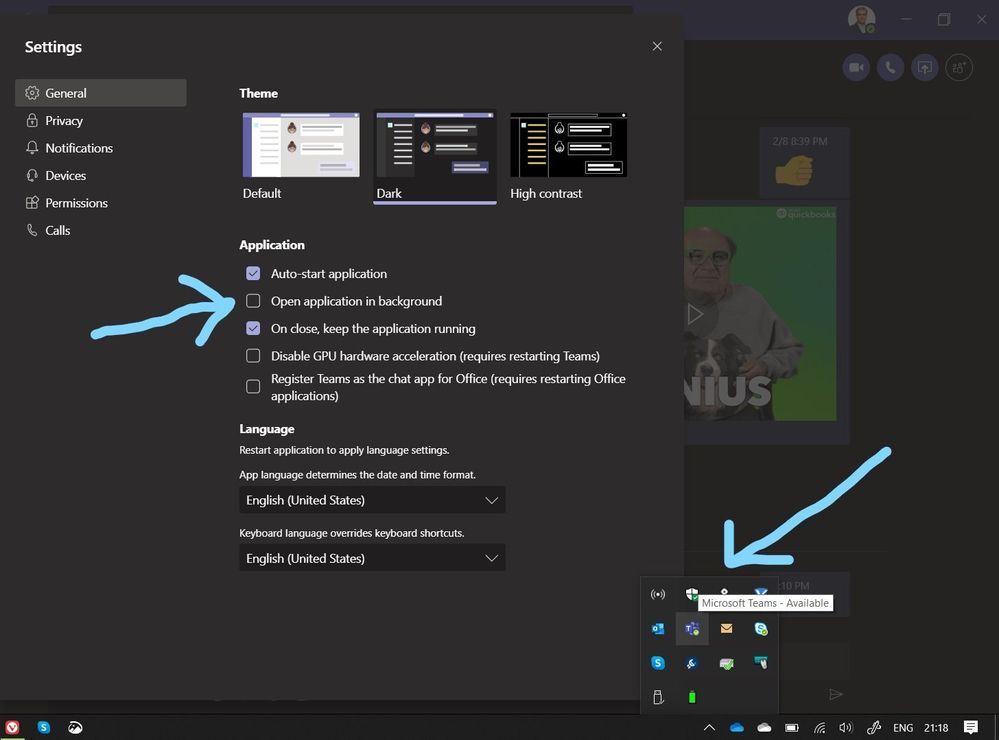
Task: Click the share screen button in chat
Action: (924, 68)
